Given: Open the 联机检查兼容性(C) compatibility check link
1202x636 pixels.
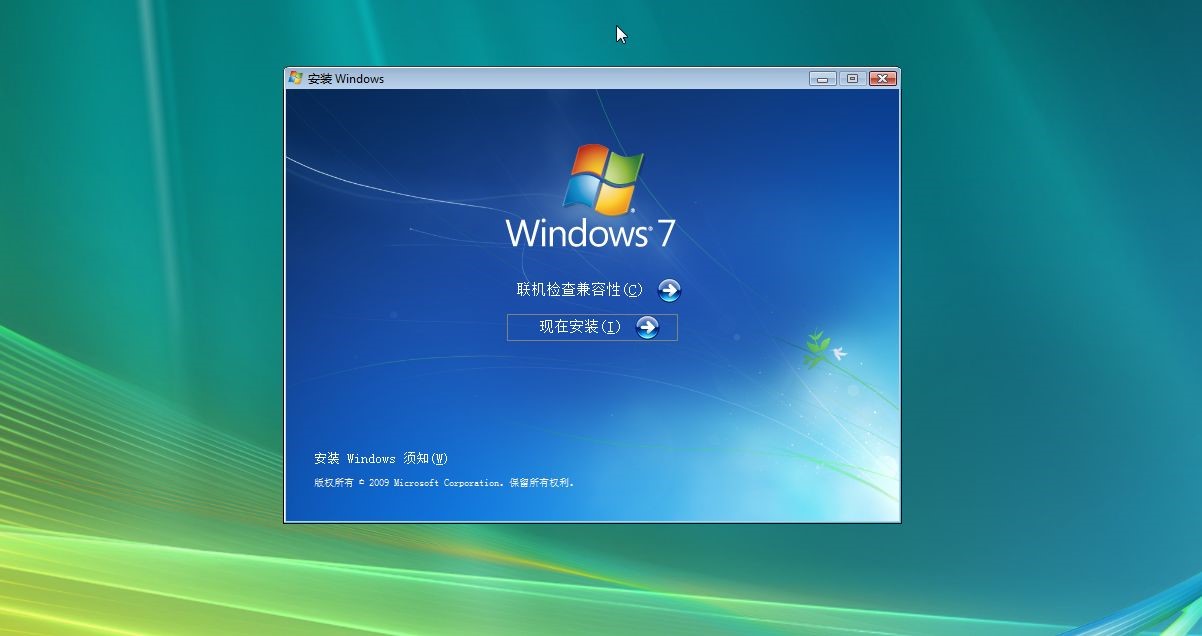Looking at the screenshot, I should pos(580,290).
